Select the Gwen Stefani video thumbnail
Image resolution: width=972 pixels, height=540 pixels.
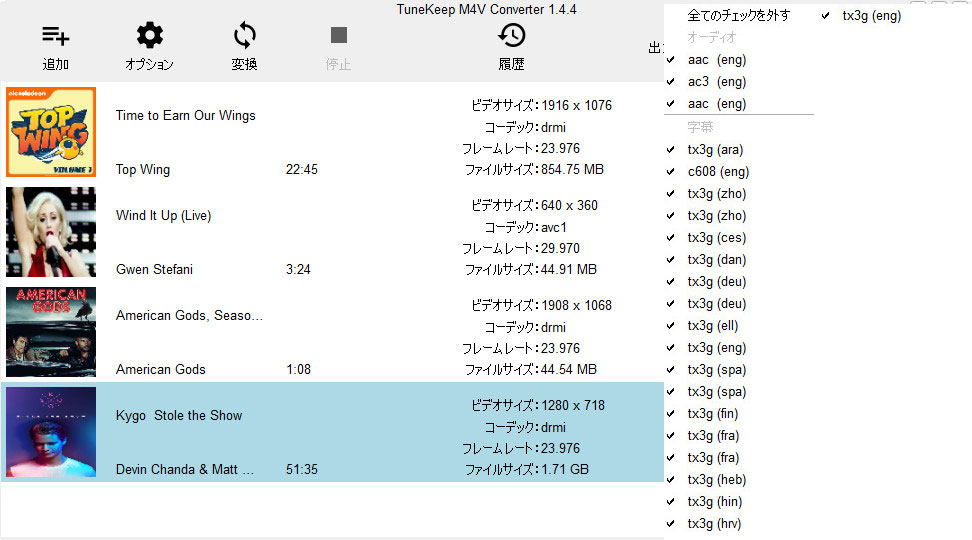coord(51,232)
